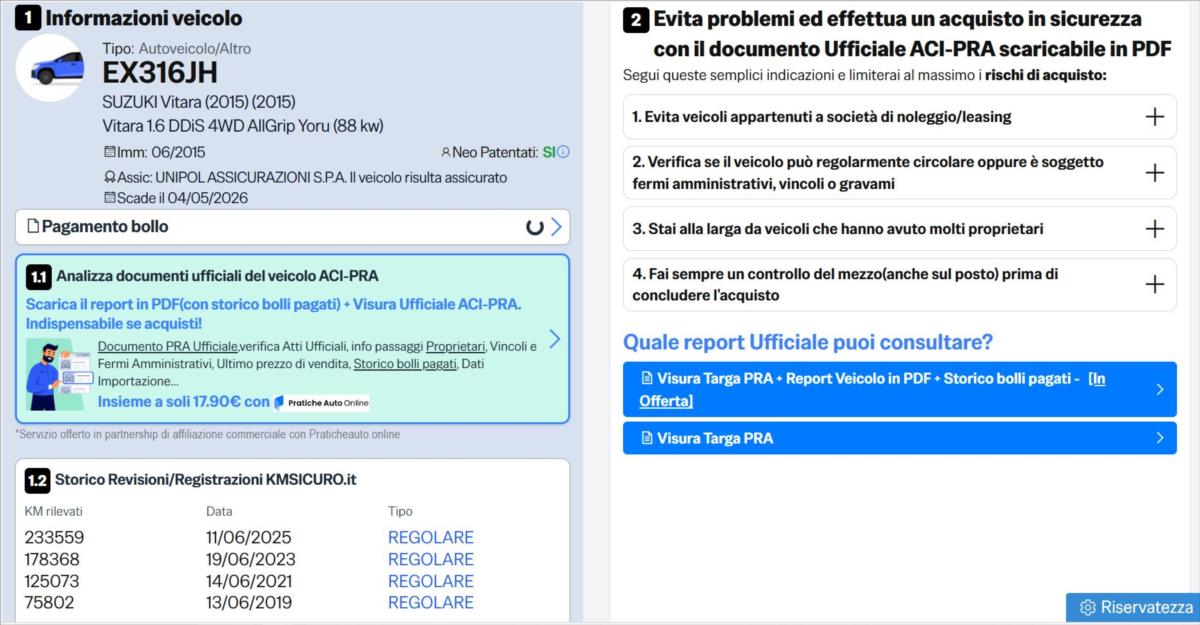Click the Neo Patentati info icon
This screenshot has height=625, width=1200.
[x=563, y=152]
